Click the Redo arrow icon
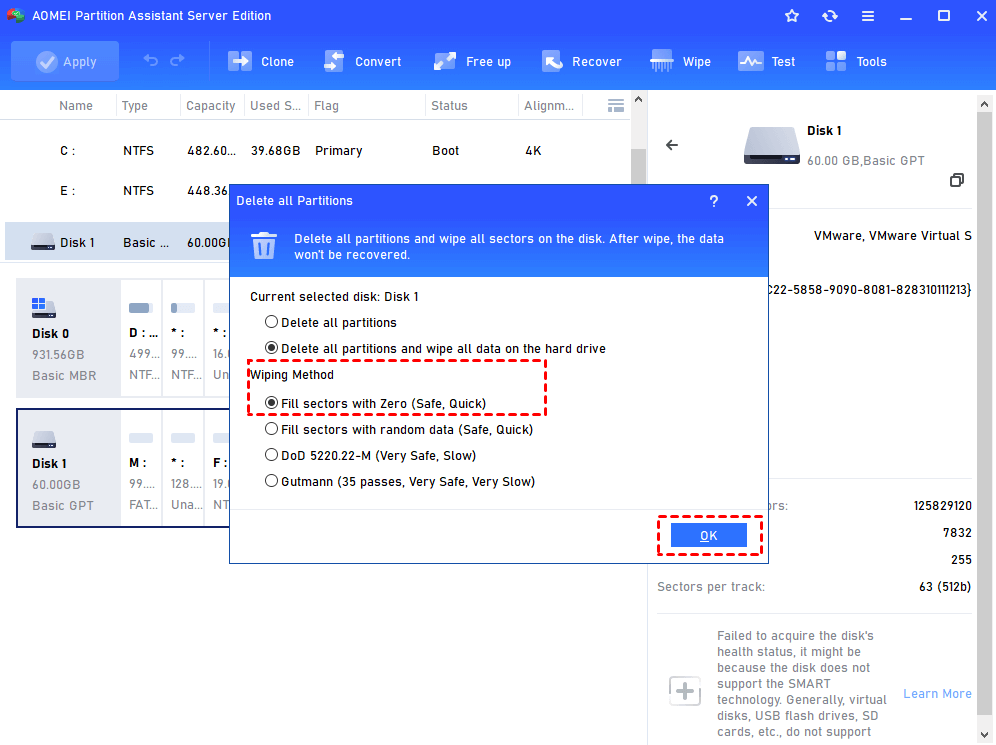Screen dimensions: 996x745 point(177,60)
